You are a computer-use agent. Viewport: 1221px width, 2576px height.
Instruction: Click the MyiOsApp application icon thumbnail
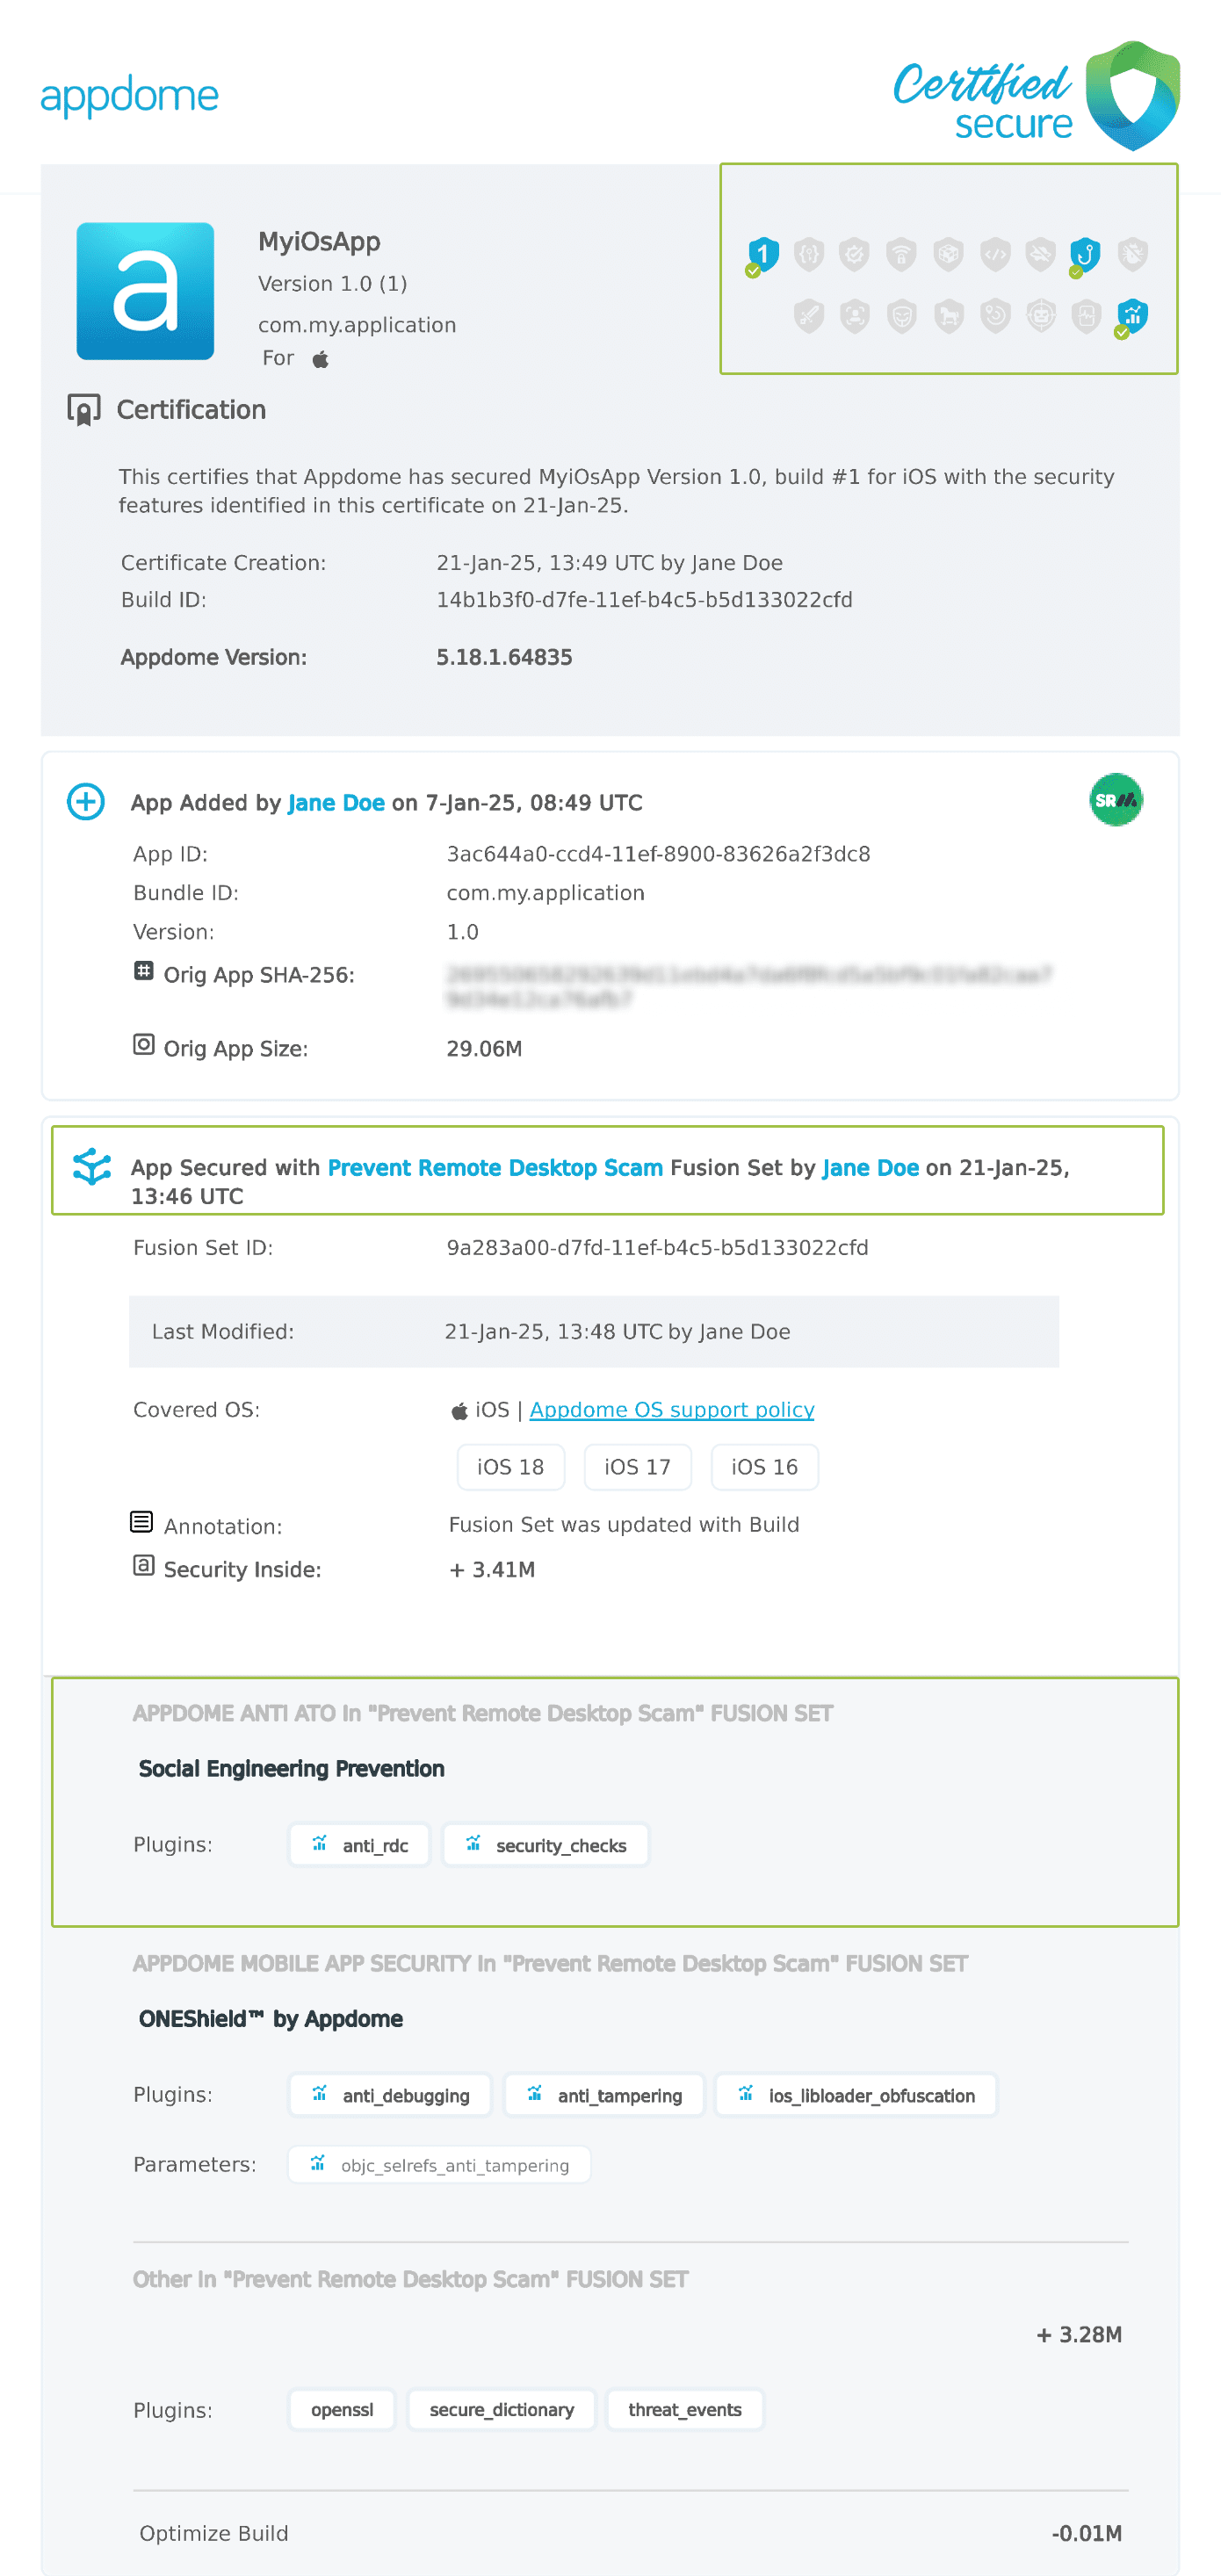[x=146, y=291]
